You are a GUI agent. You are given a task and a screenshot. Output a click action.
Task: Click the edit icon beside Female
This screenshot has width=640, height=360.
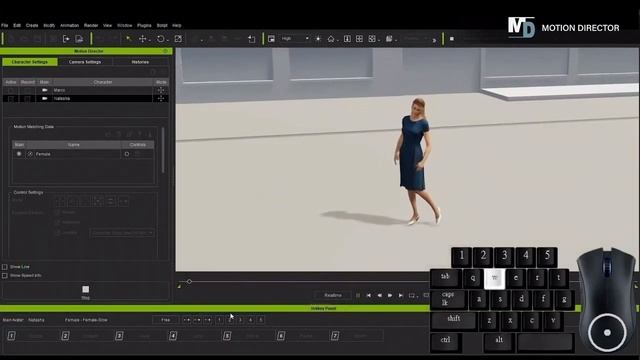coord(30,154)
